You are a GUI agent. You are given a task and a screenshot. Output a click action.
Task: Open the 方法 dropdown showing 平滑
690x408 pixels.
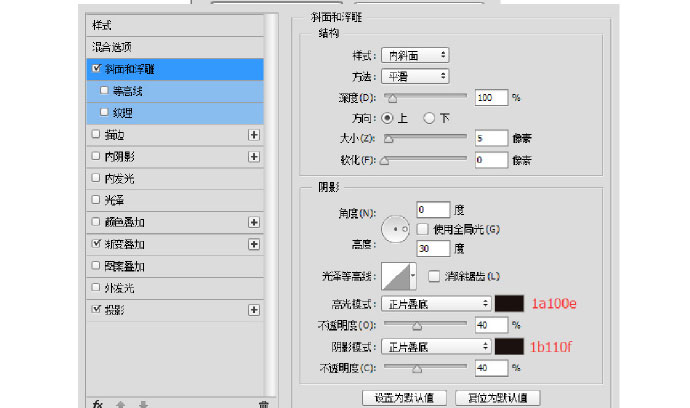coord(415,77)
